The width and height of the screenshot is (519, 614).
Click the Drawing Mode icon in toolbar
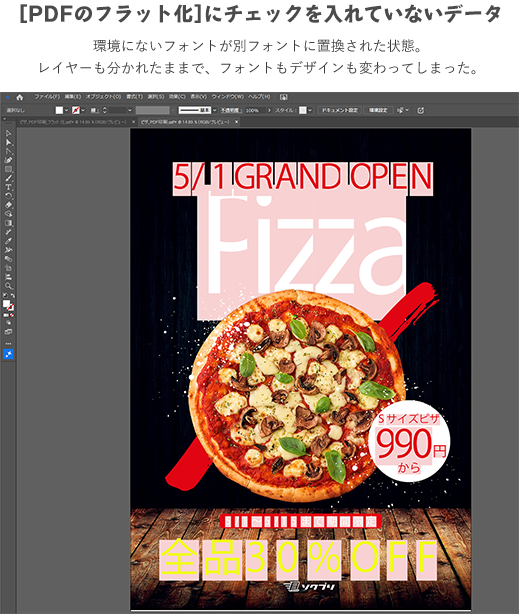8,323
